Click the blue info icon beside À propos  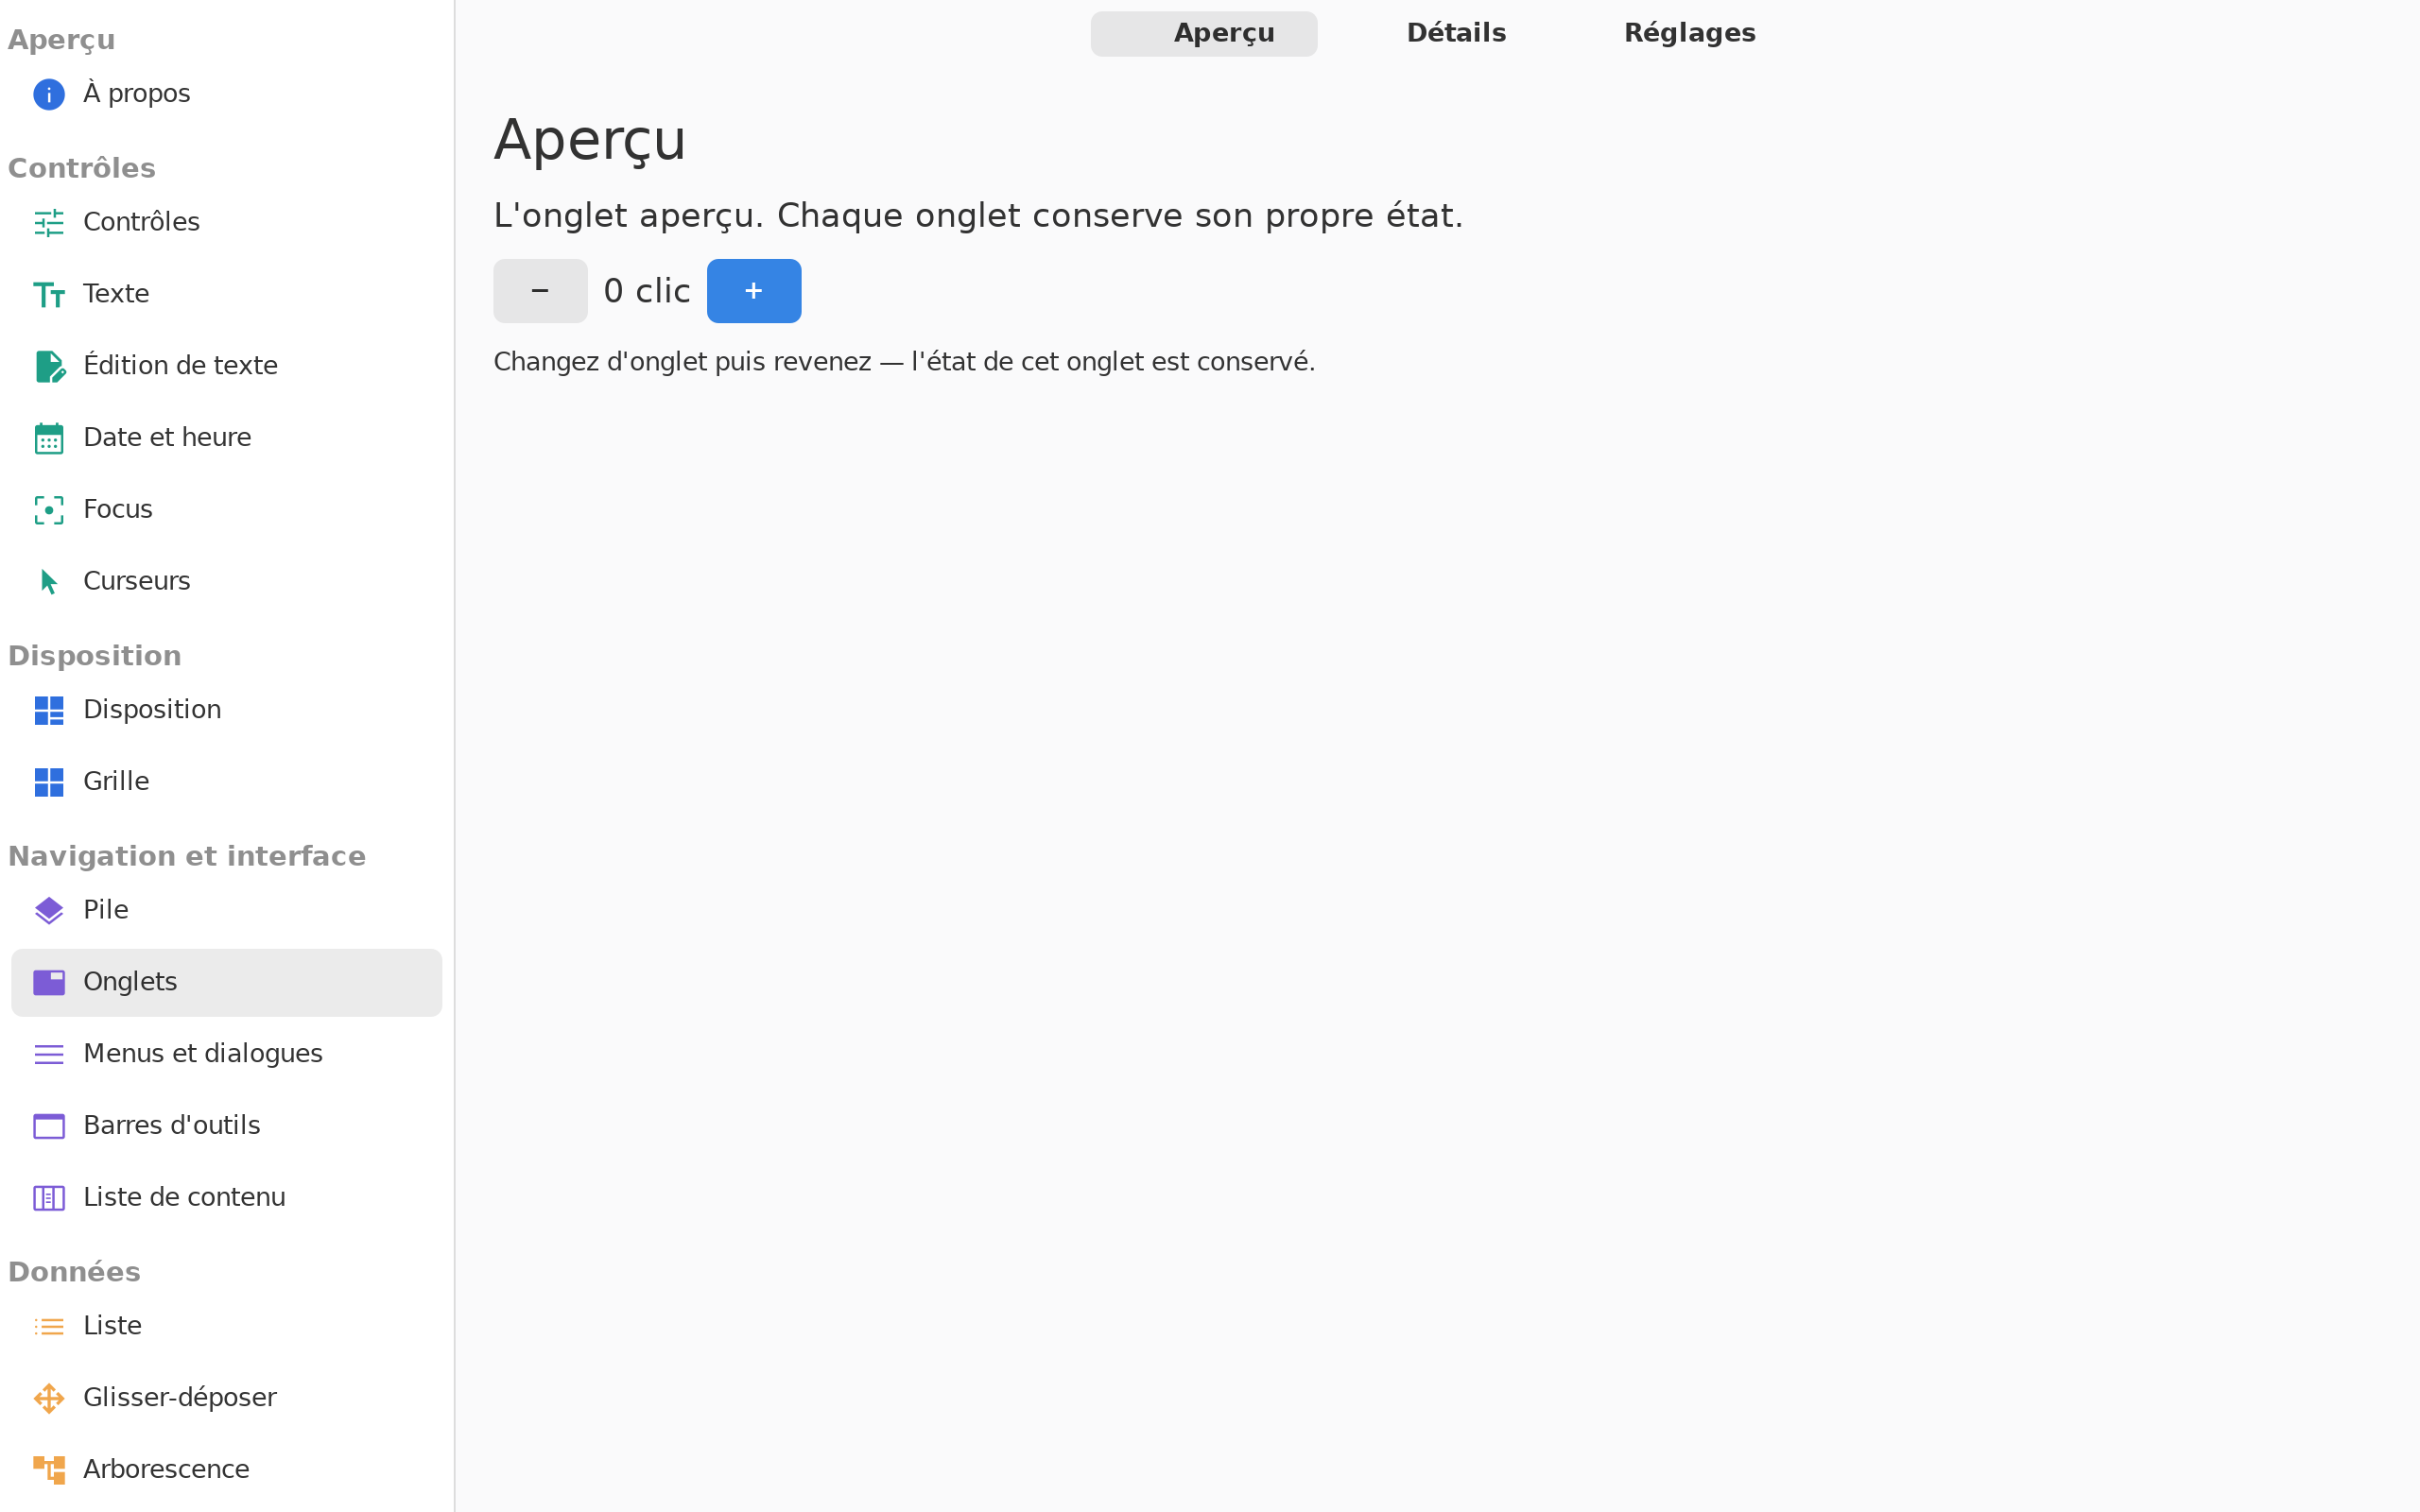(49, 94)
